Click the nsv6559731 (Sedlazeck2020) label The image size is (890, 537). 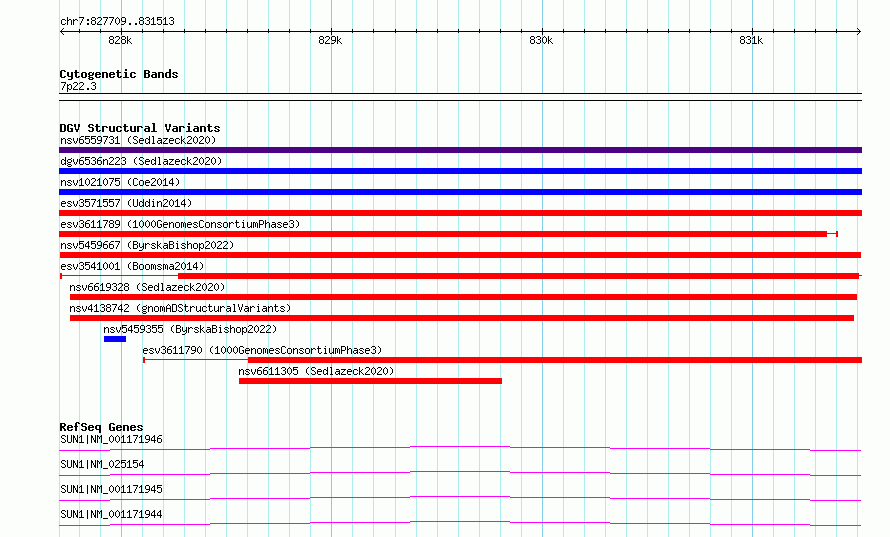point(138,140)
